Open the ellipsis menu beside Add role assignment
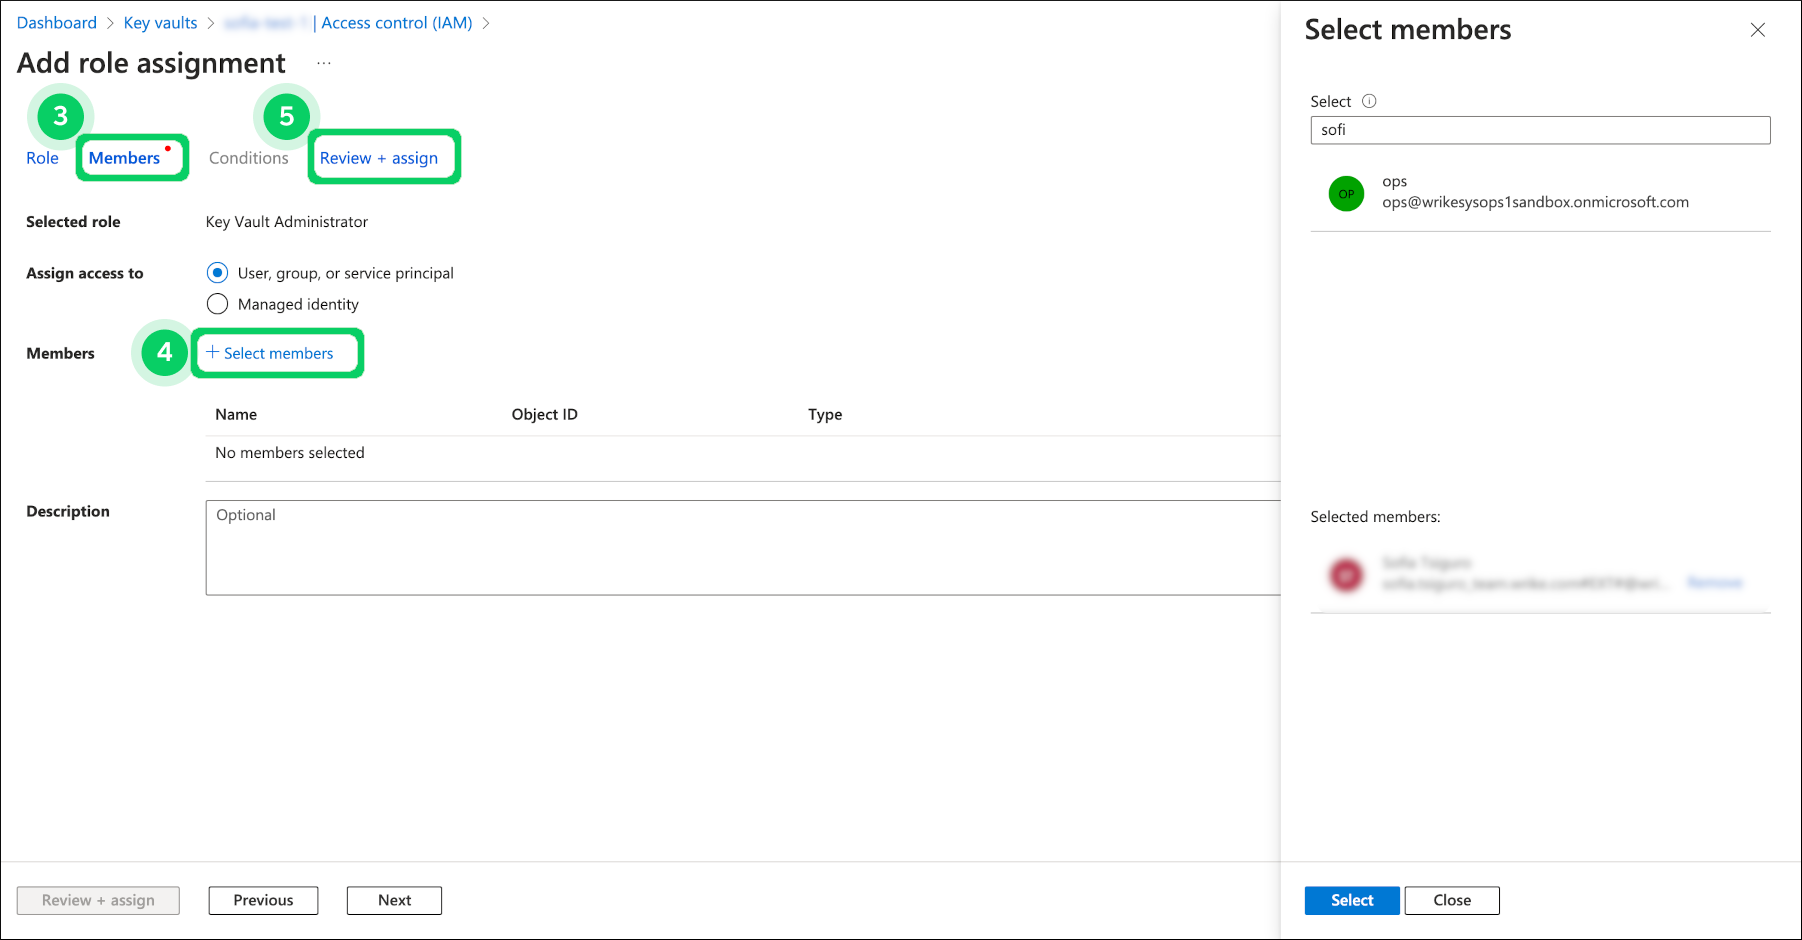 pyautogui.click(x=324, y=63)
